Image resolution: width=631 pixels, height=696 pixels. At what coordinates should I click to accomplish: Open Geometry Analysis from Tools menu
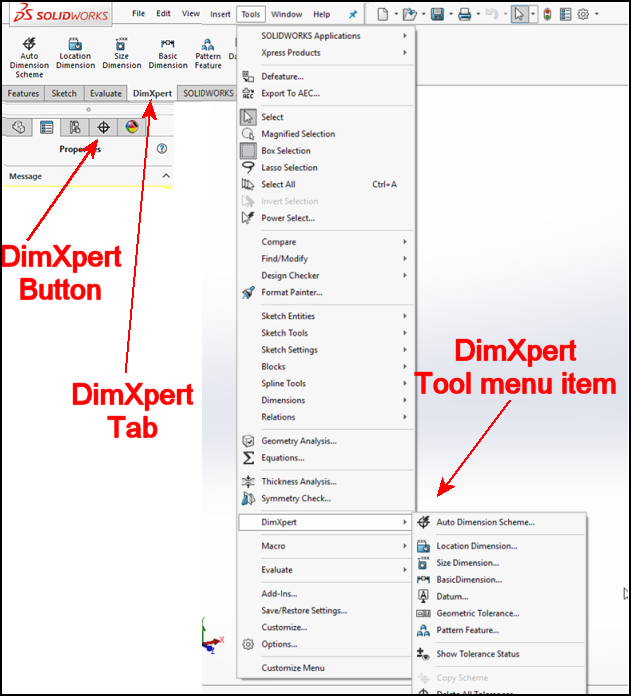pyautogui.click(x=326, y=441)
